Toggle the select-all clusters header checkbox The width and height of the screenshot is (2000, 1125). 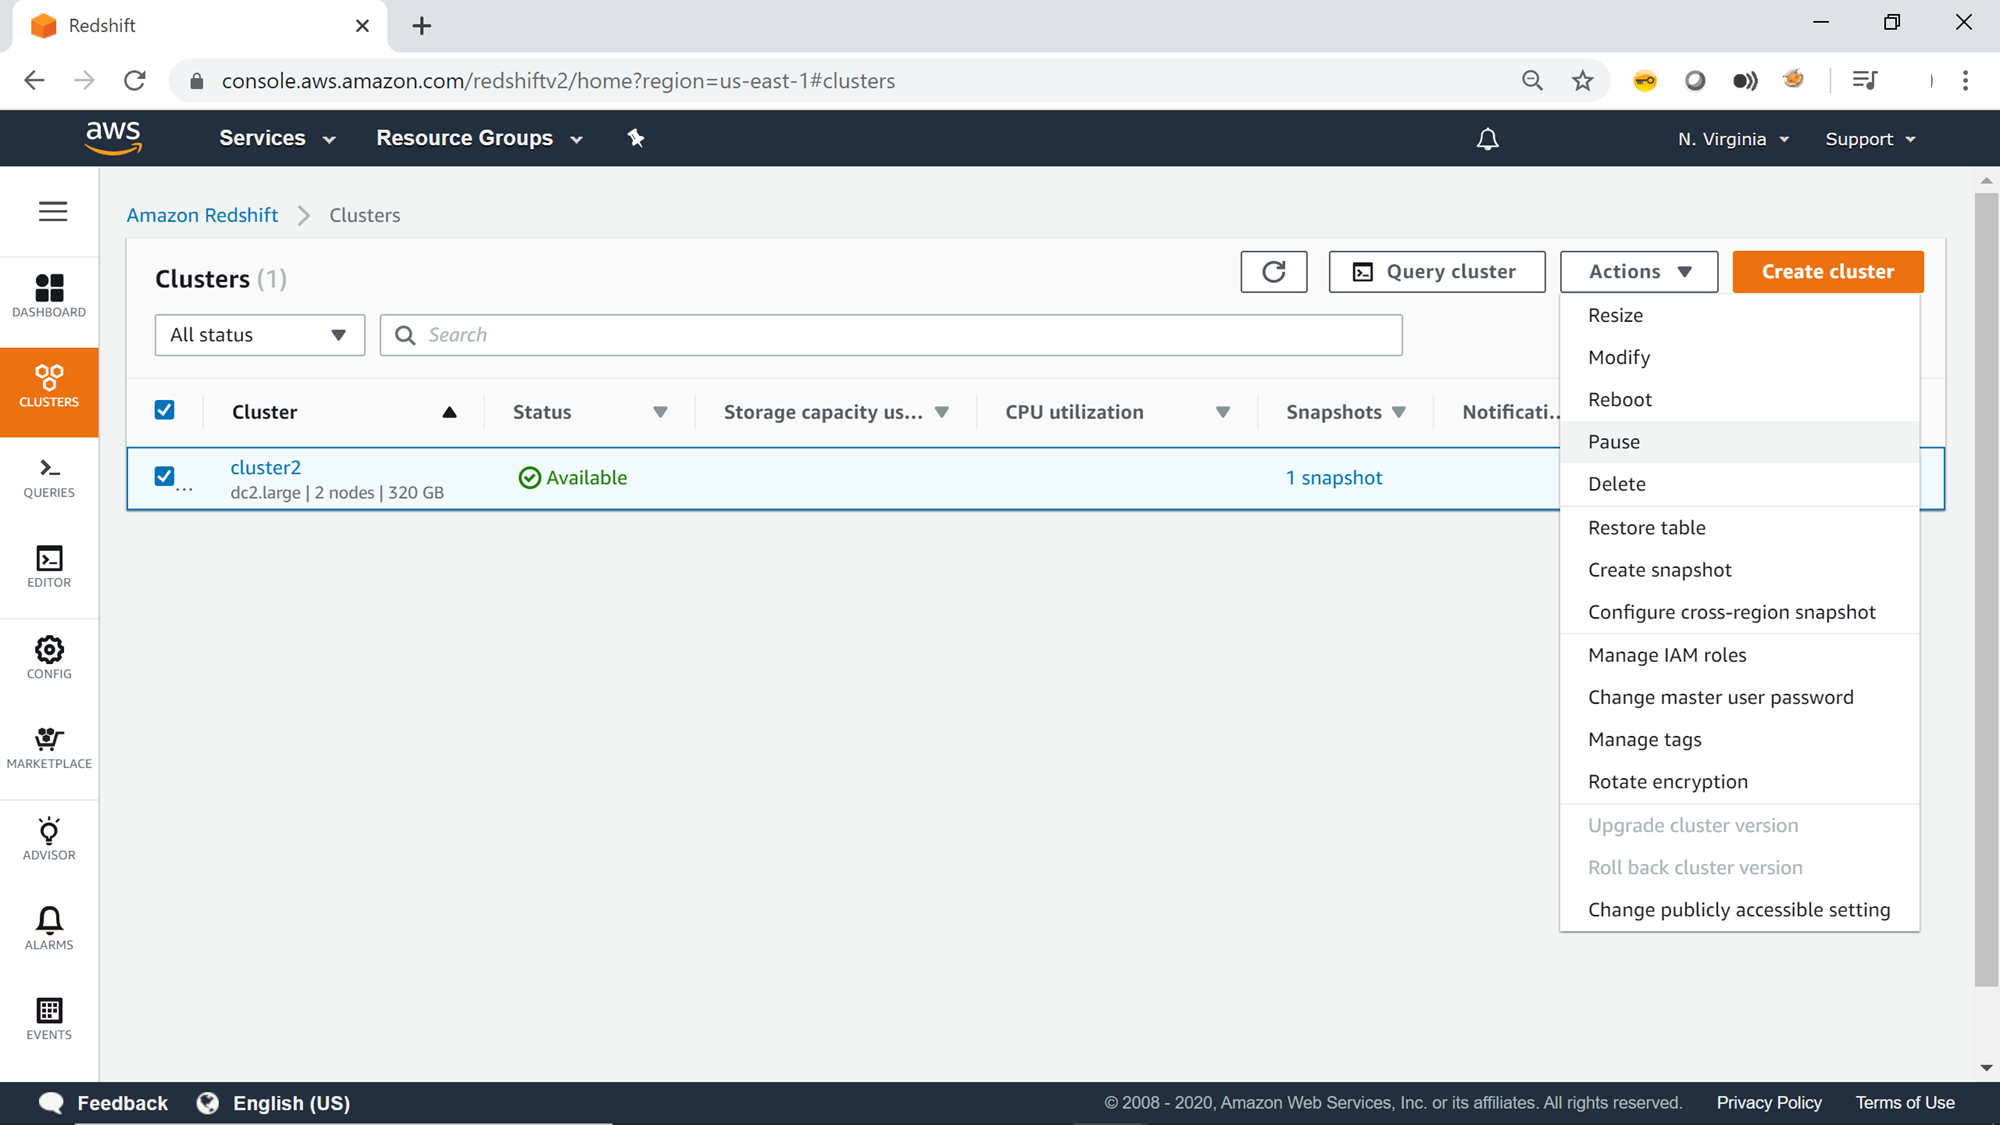[x=165, y=410]
